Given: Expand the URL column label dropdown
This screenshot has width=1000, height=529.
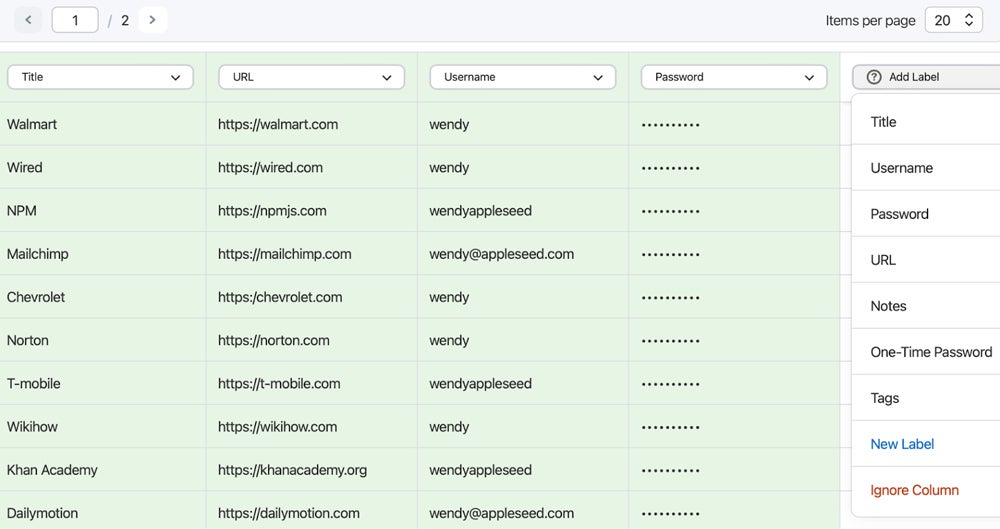Looking at the screenshot, I should [x=311, y=77].
